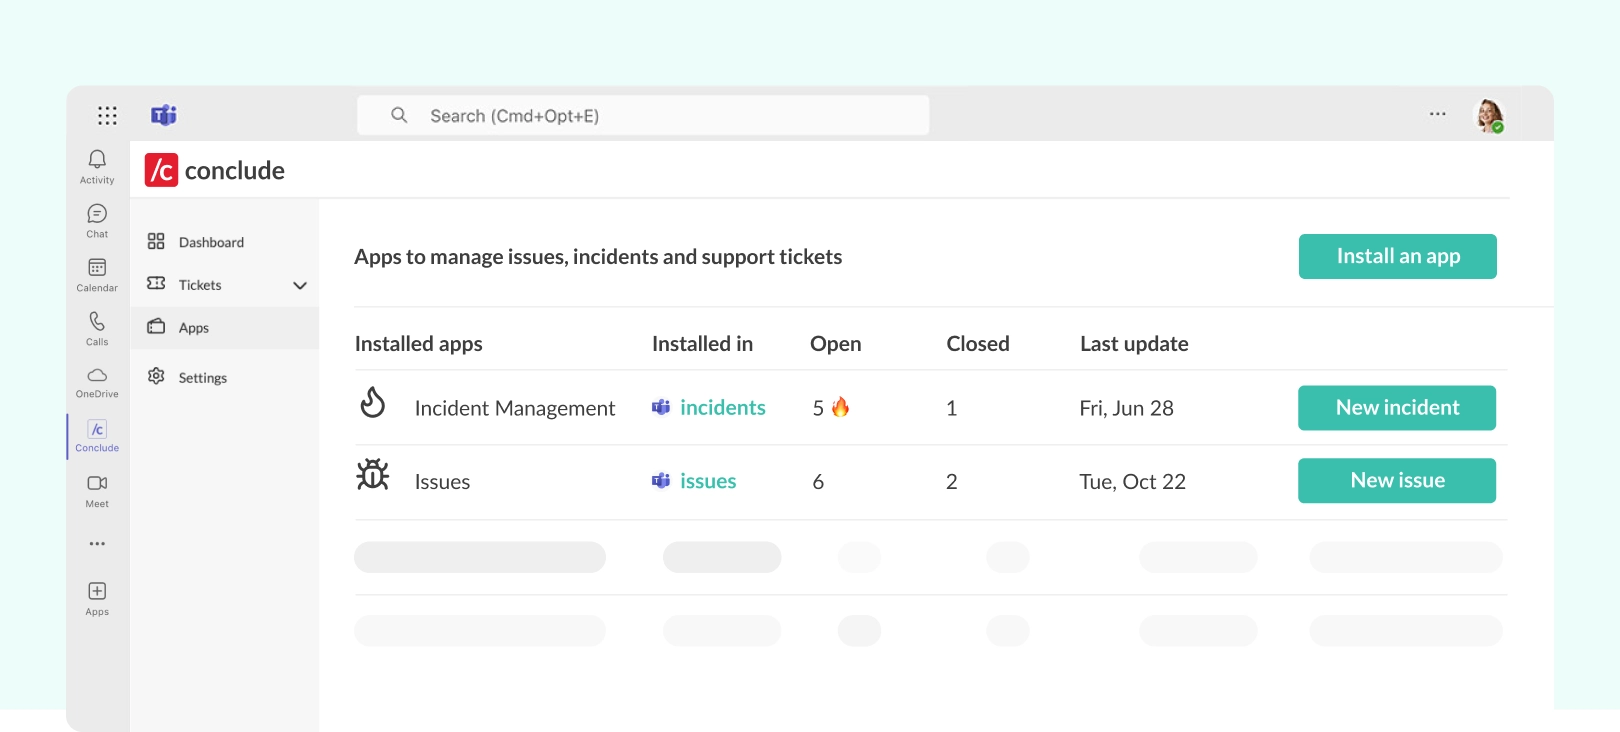Click the New incident button

[1397, 408]
